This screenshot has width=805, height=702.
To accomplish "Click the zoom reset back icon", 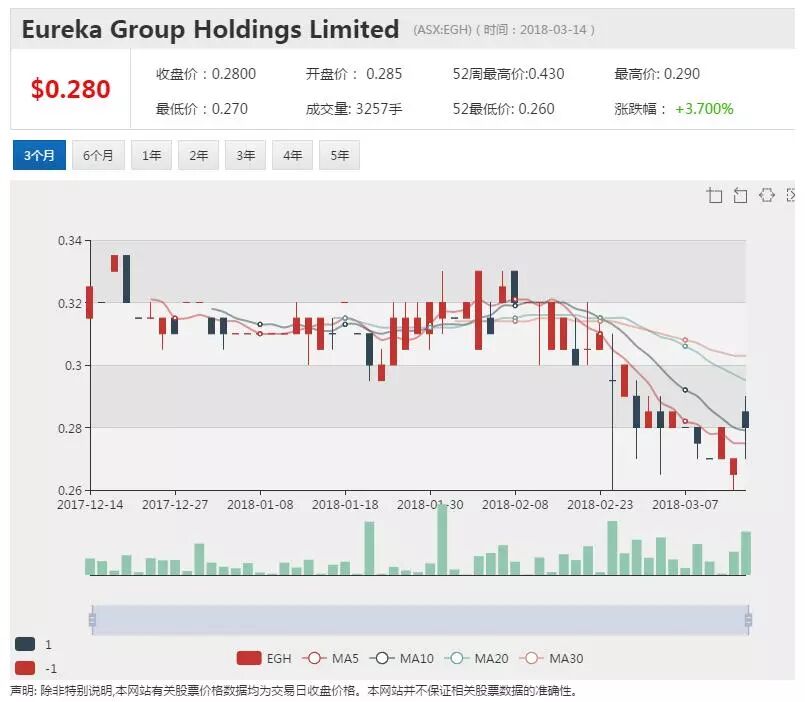I will point(740,195).
